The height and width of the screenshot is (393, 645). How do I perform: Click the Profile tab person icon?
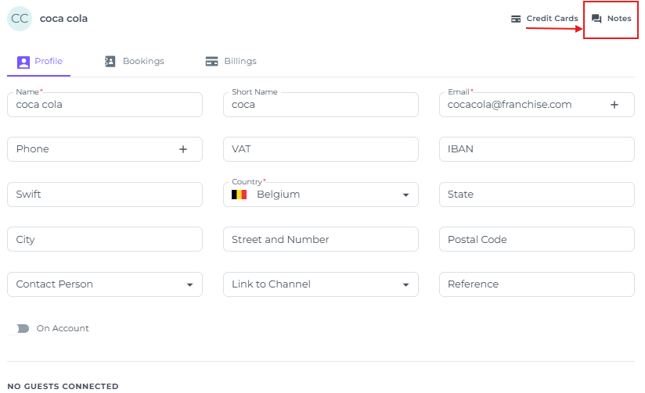click(23, 62)
